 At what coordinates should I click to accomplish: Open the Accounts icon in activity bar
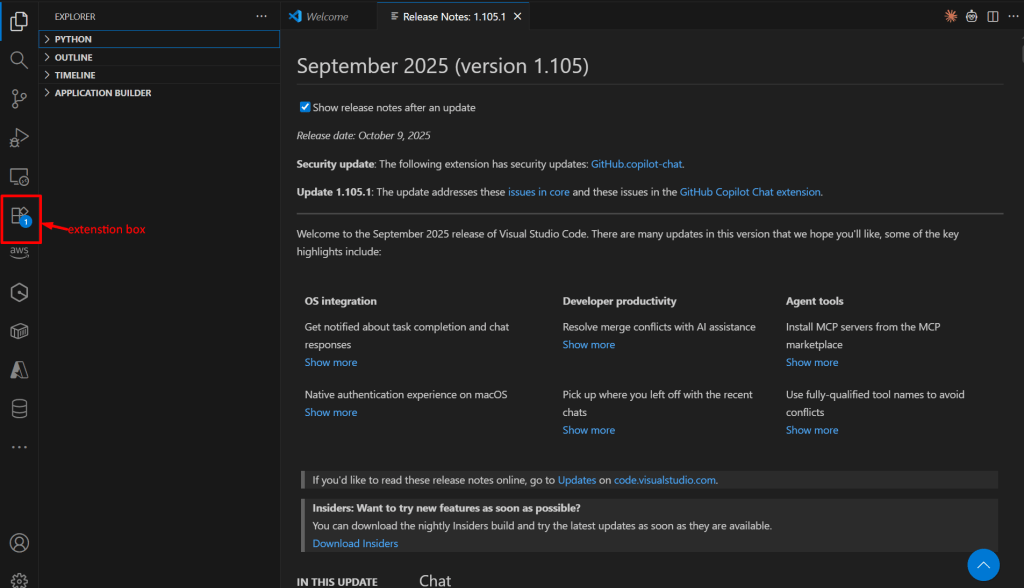19,543
